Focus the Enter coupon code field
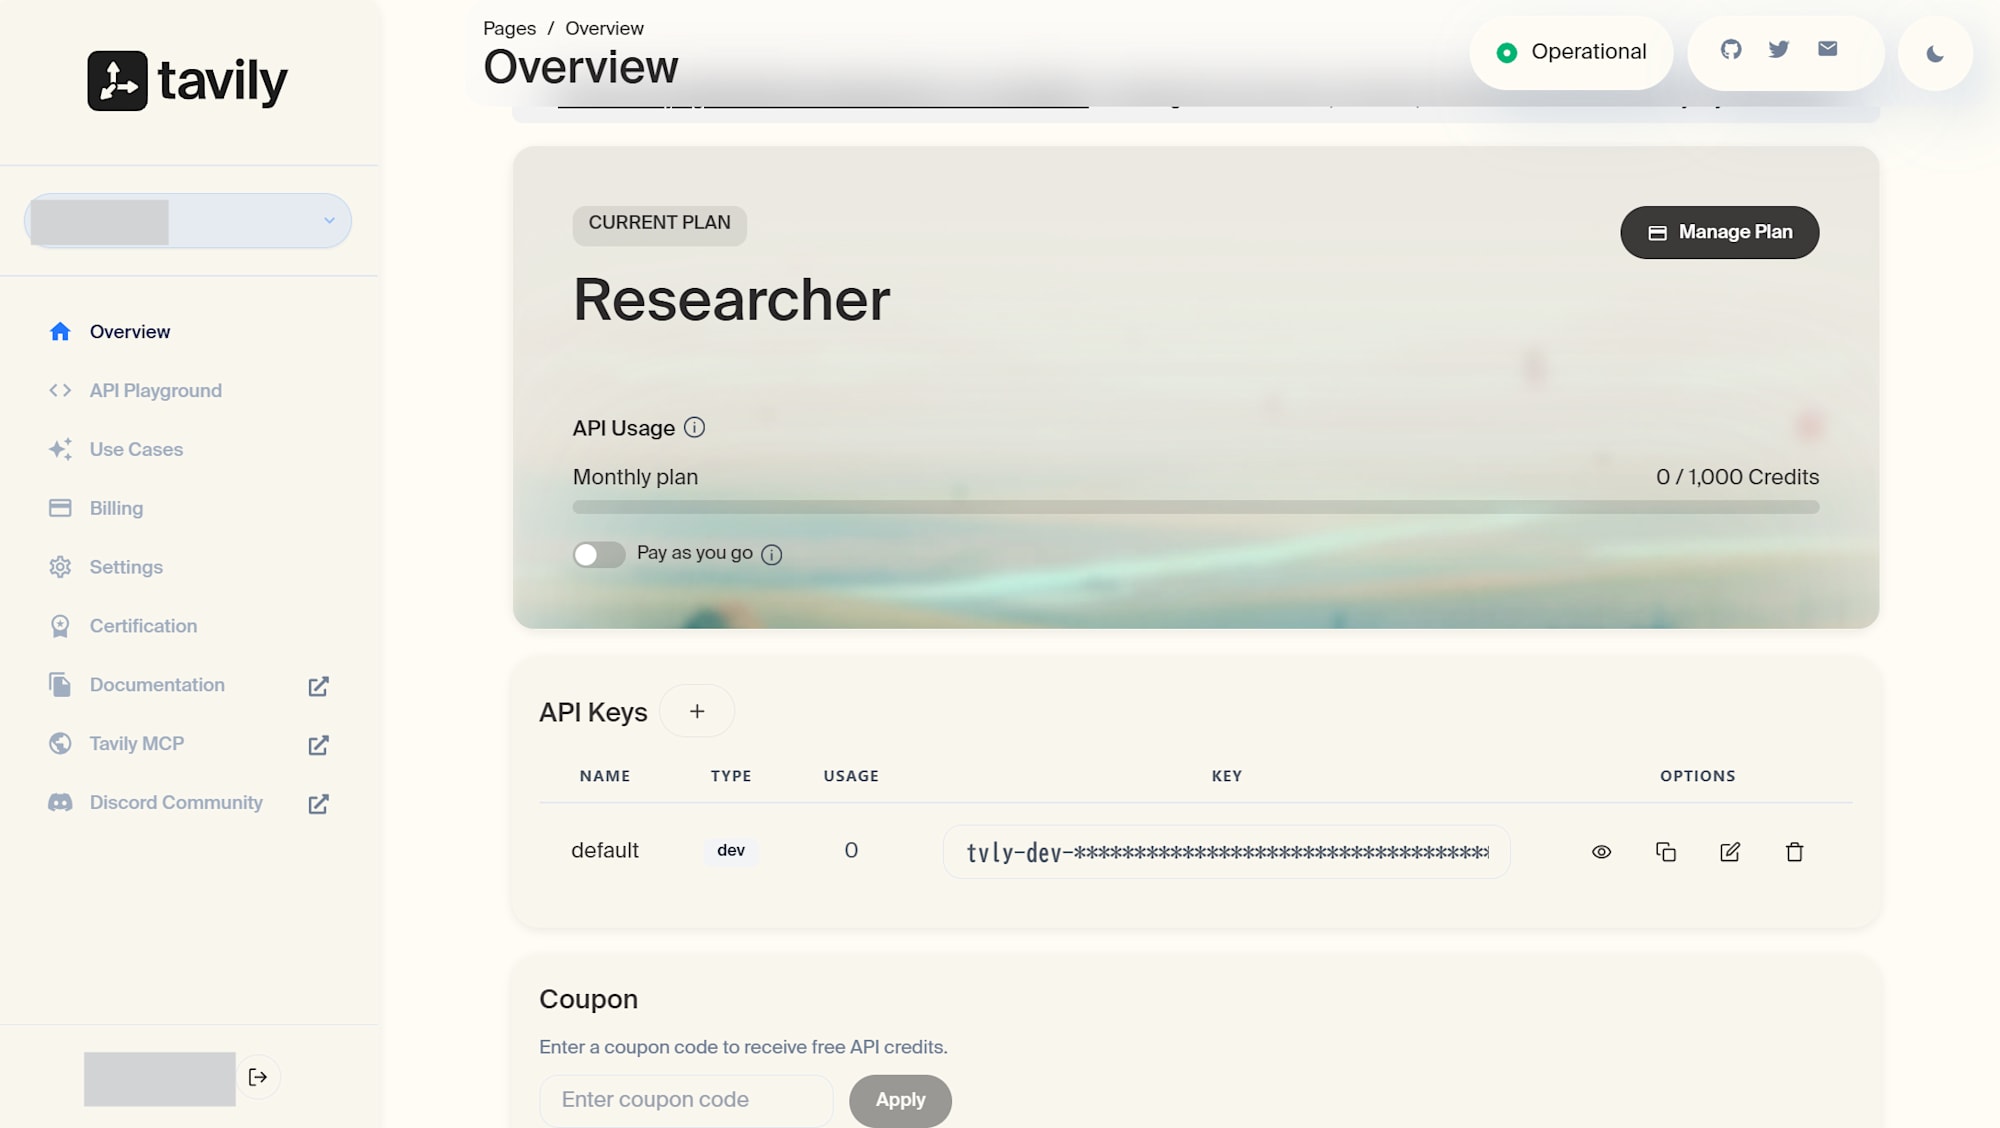Image resolution: width=2000 pixels, height=1128 pixels. pos(686,1100)
